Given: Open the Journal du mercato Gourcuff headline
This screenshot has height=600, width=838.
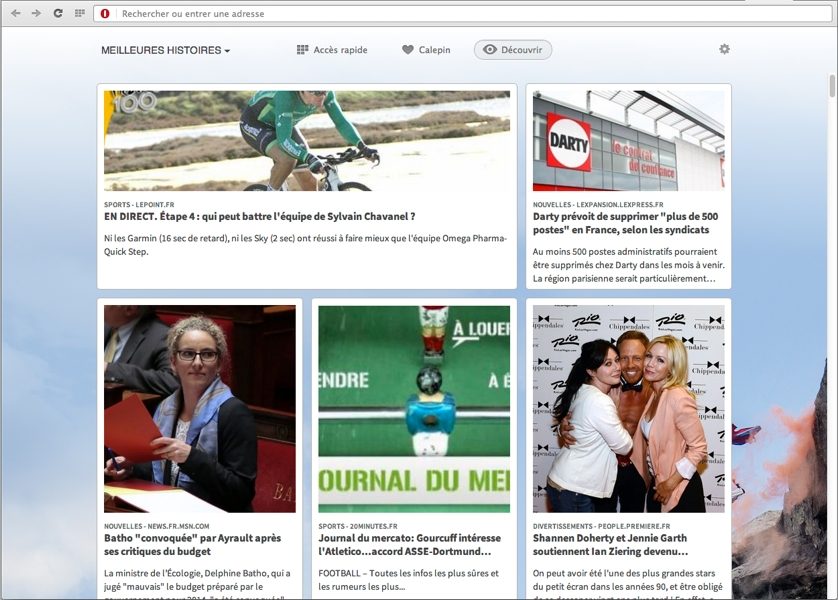Looking at the screenshot, I should (406, 544).
